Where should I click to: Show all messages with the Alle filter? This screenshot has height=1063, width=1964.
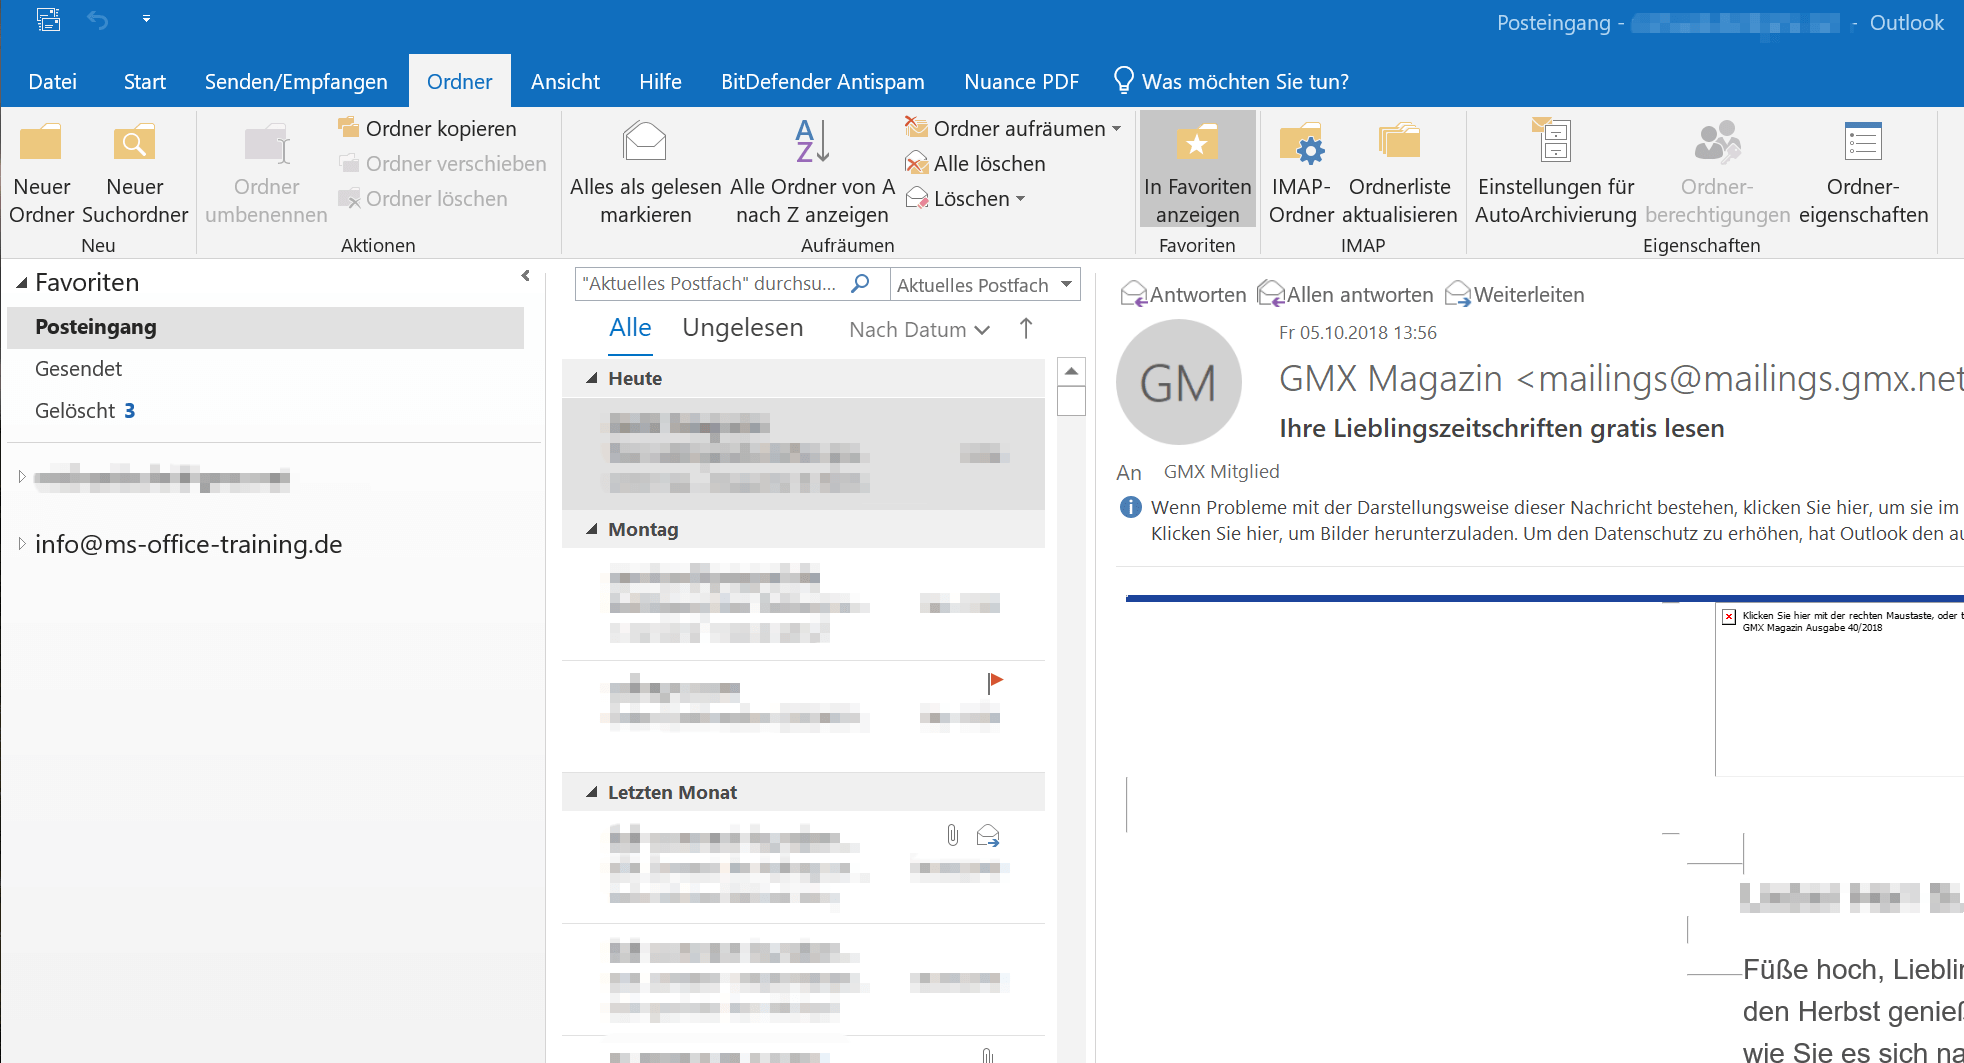point(630,328)
